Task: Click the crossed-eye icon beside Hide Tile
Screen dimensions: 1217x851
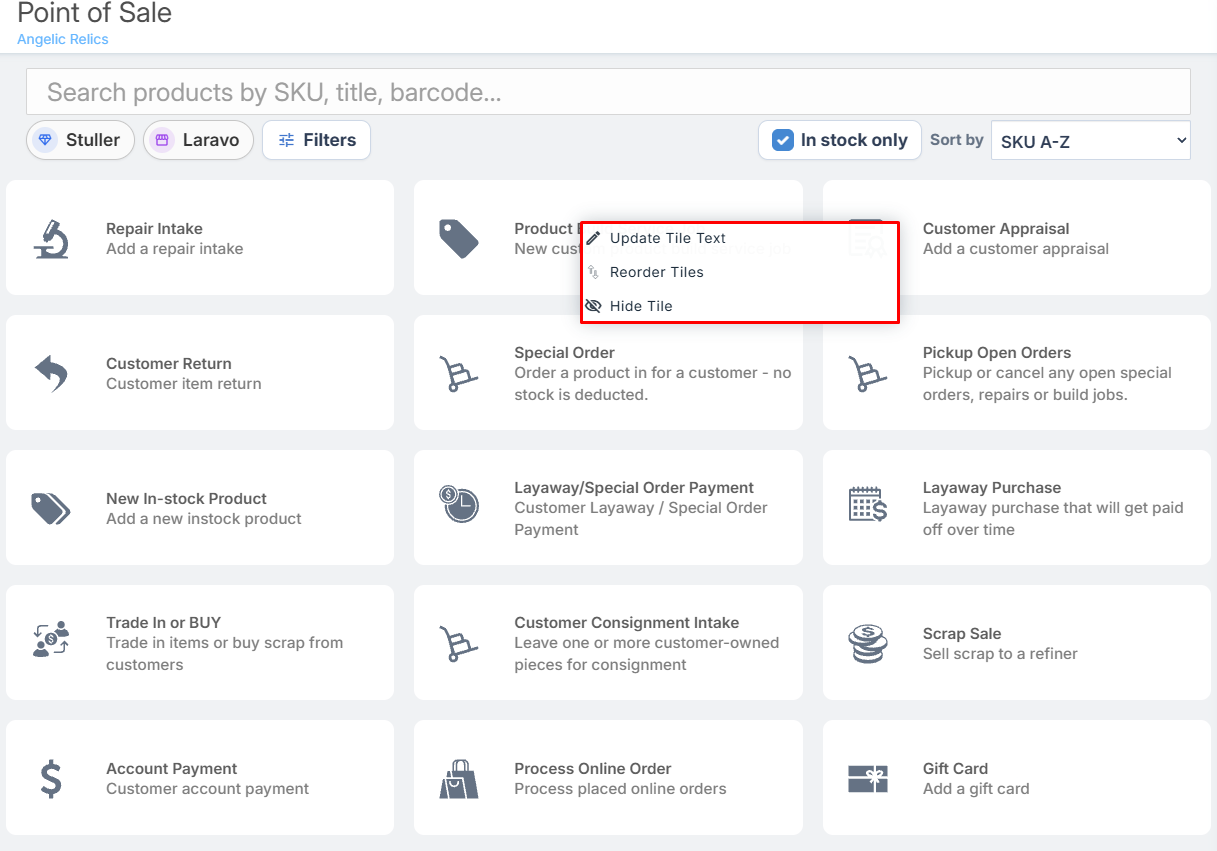Action: coord(593,306)
